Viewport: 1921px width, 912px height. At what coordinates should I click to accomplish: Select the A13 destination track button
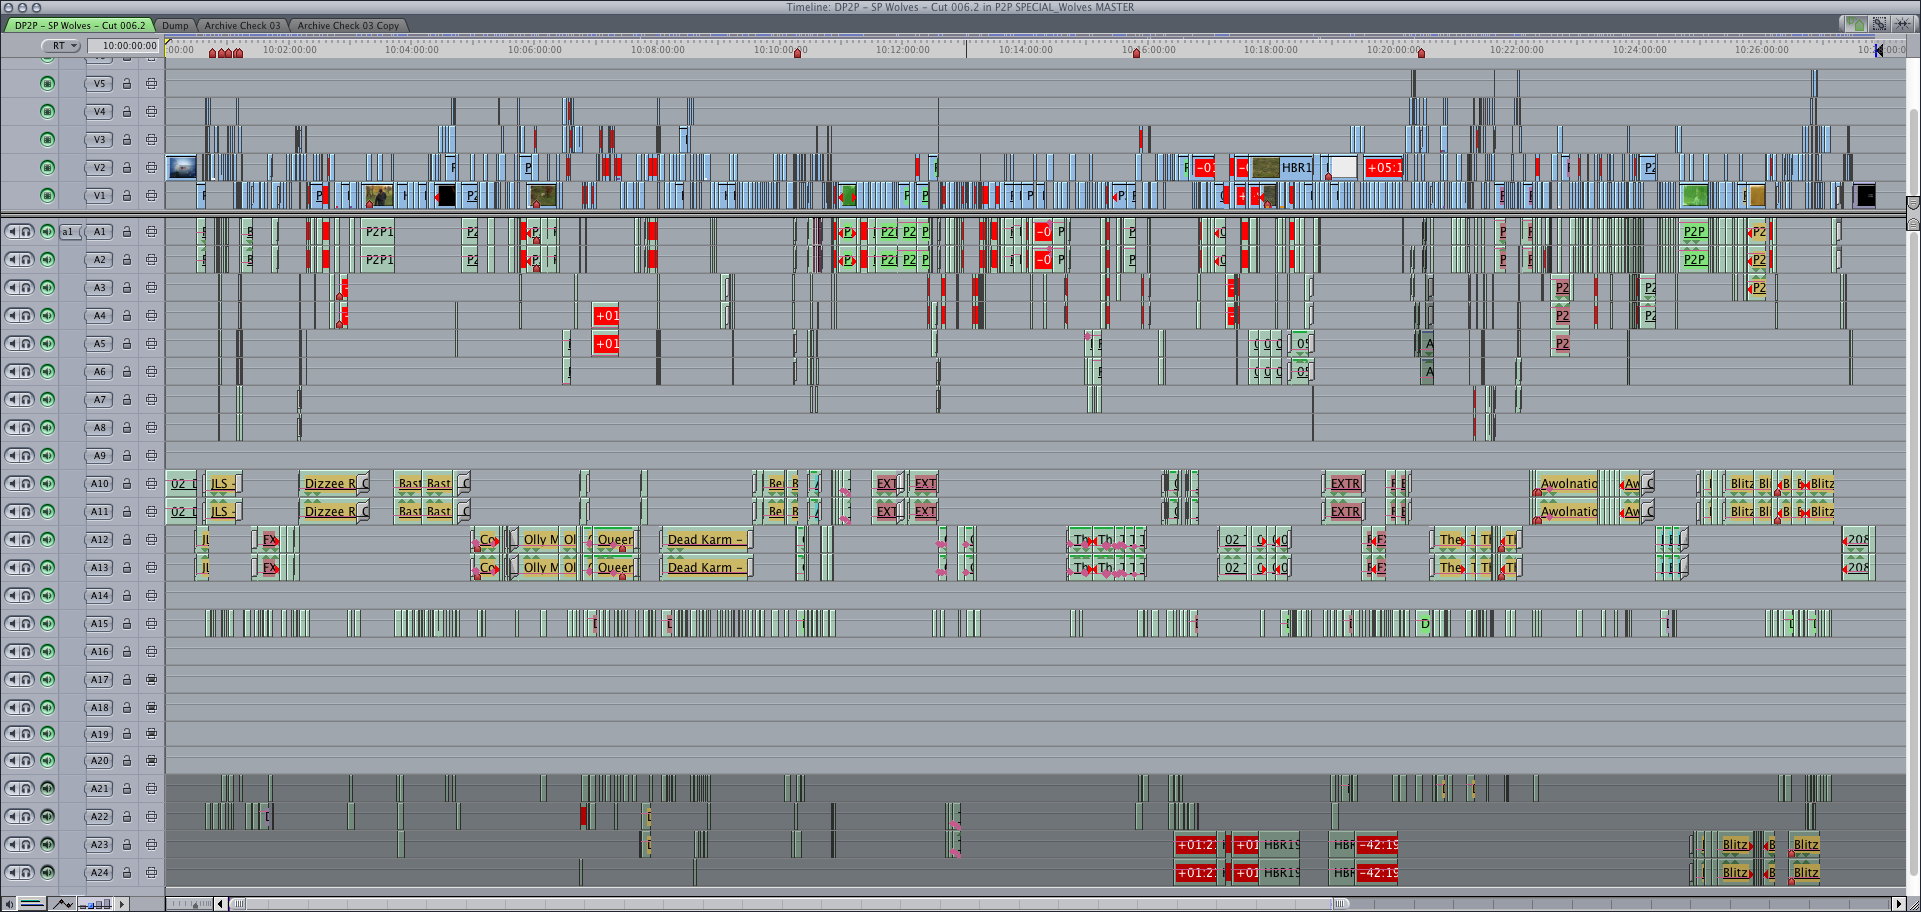[x=99, y=568]
